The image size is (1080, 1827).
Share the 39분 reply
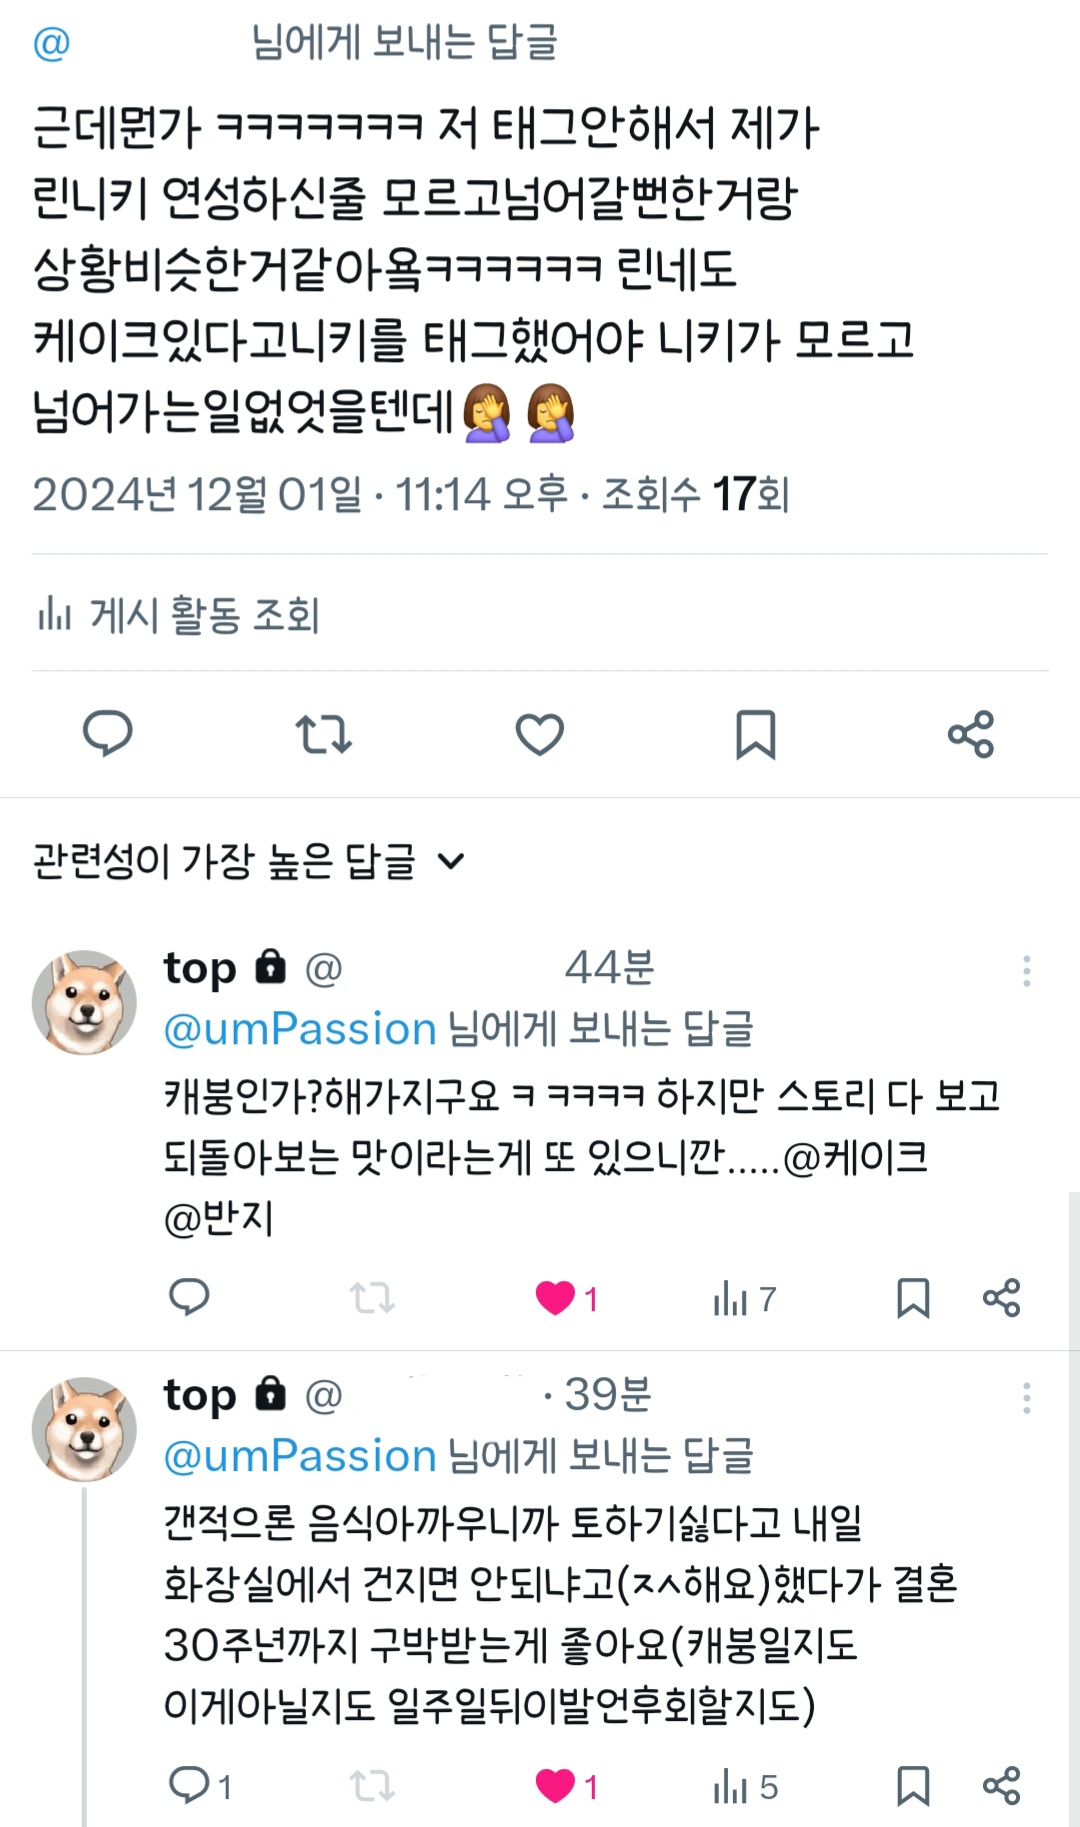click(1001, 1785)
